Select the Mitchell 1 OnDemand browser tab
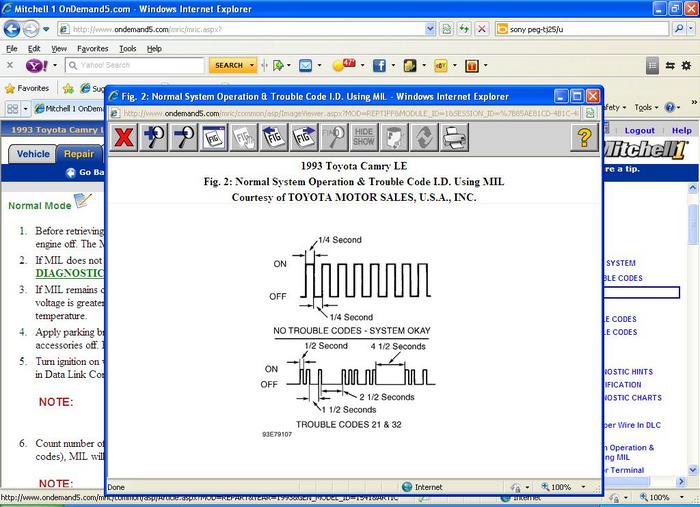 click(70, 108)
